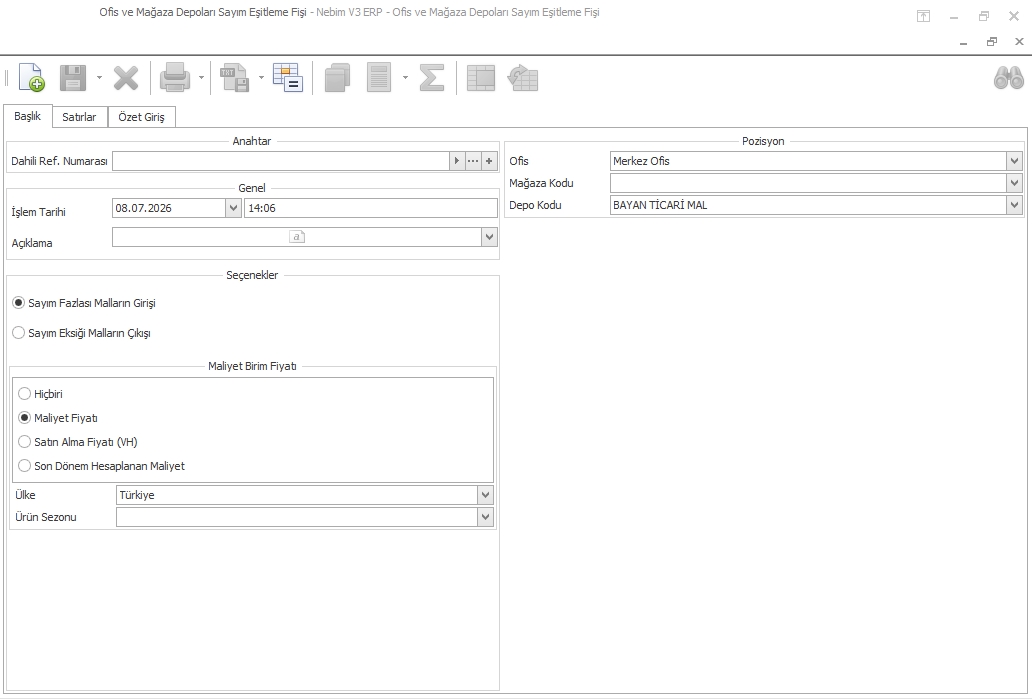Click the Delete X icon in toolbar
Image resolution: width=1032 pixels, height=700 pixels.
[x=126, y=78]
